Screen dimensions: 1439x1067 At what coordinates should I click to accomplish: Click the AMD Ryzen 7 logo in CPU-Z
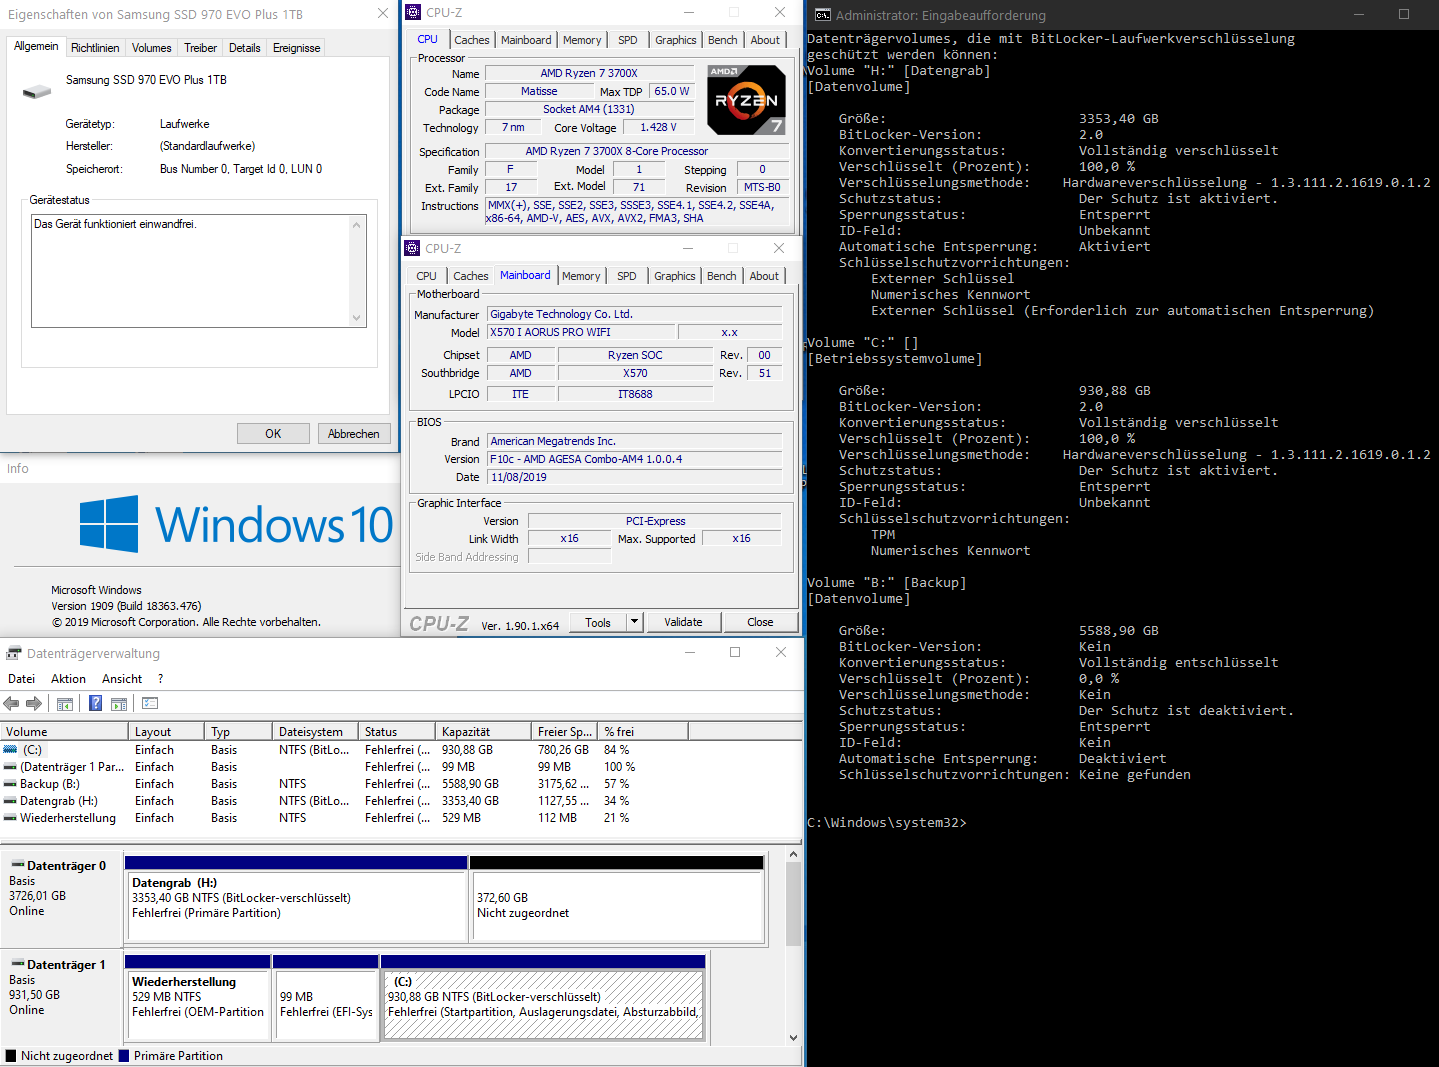click(746, 100)
